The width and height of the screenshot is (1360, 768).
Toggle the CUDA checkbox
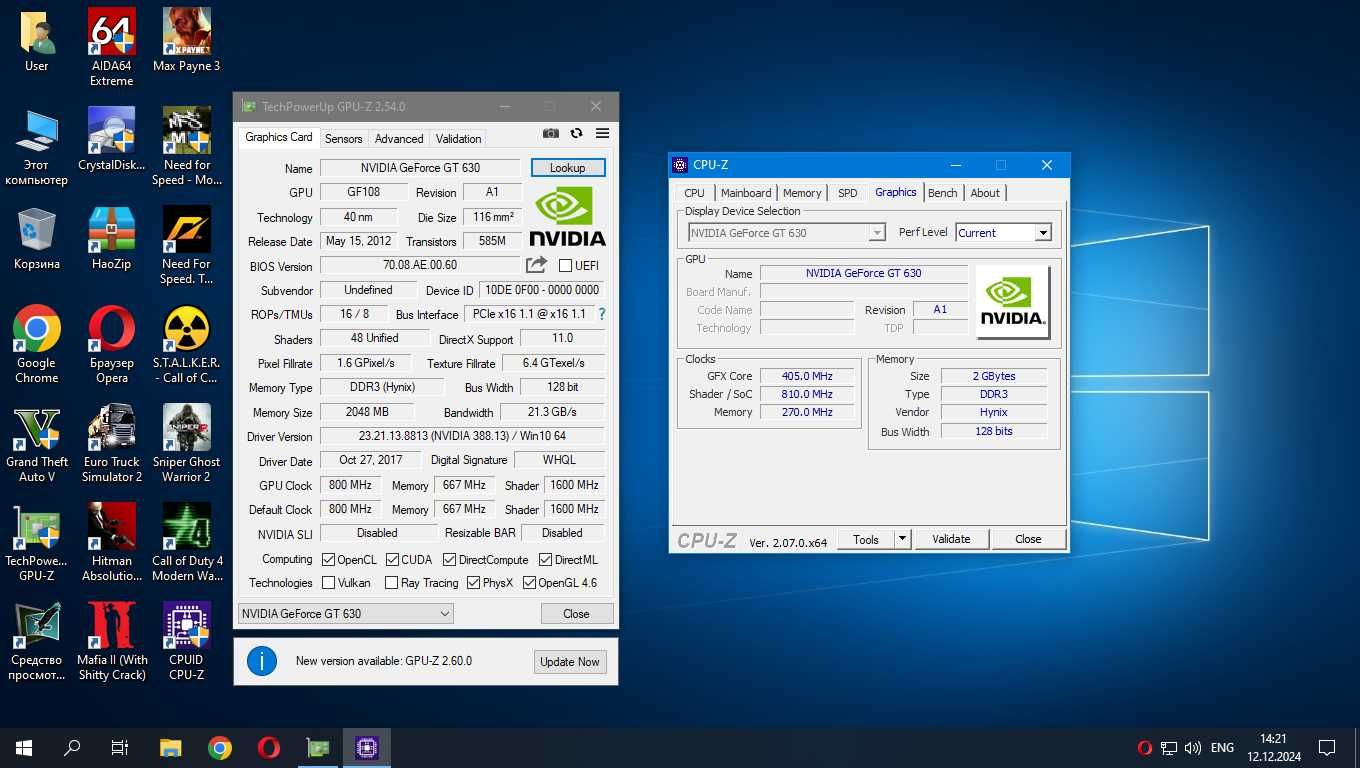(x=392, y=559)
